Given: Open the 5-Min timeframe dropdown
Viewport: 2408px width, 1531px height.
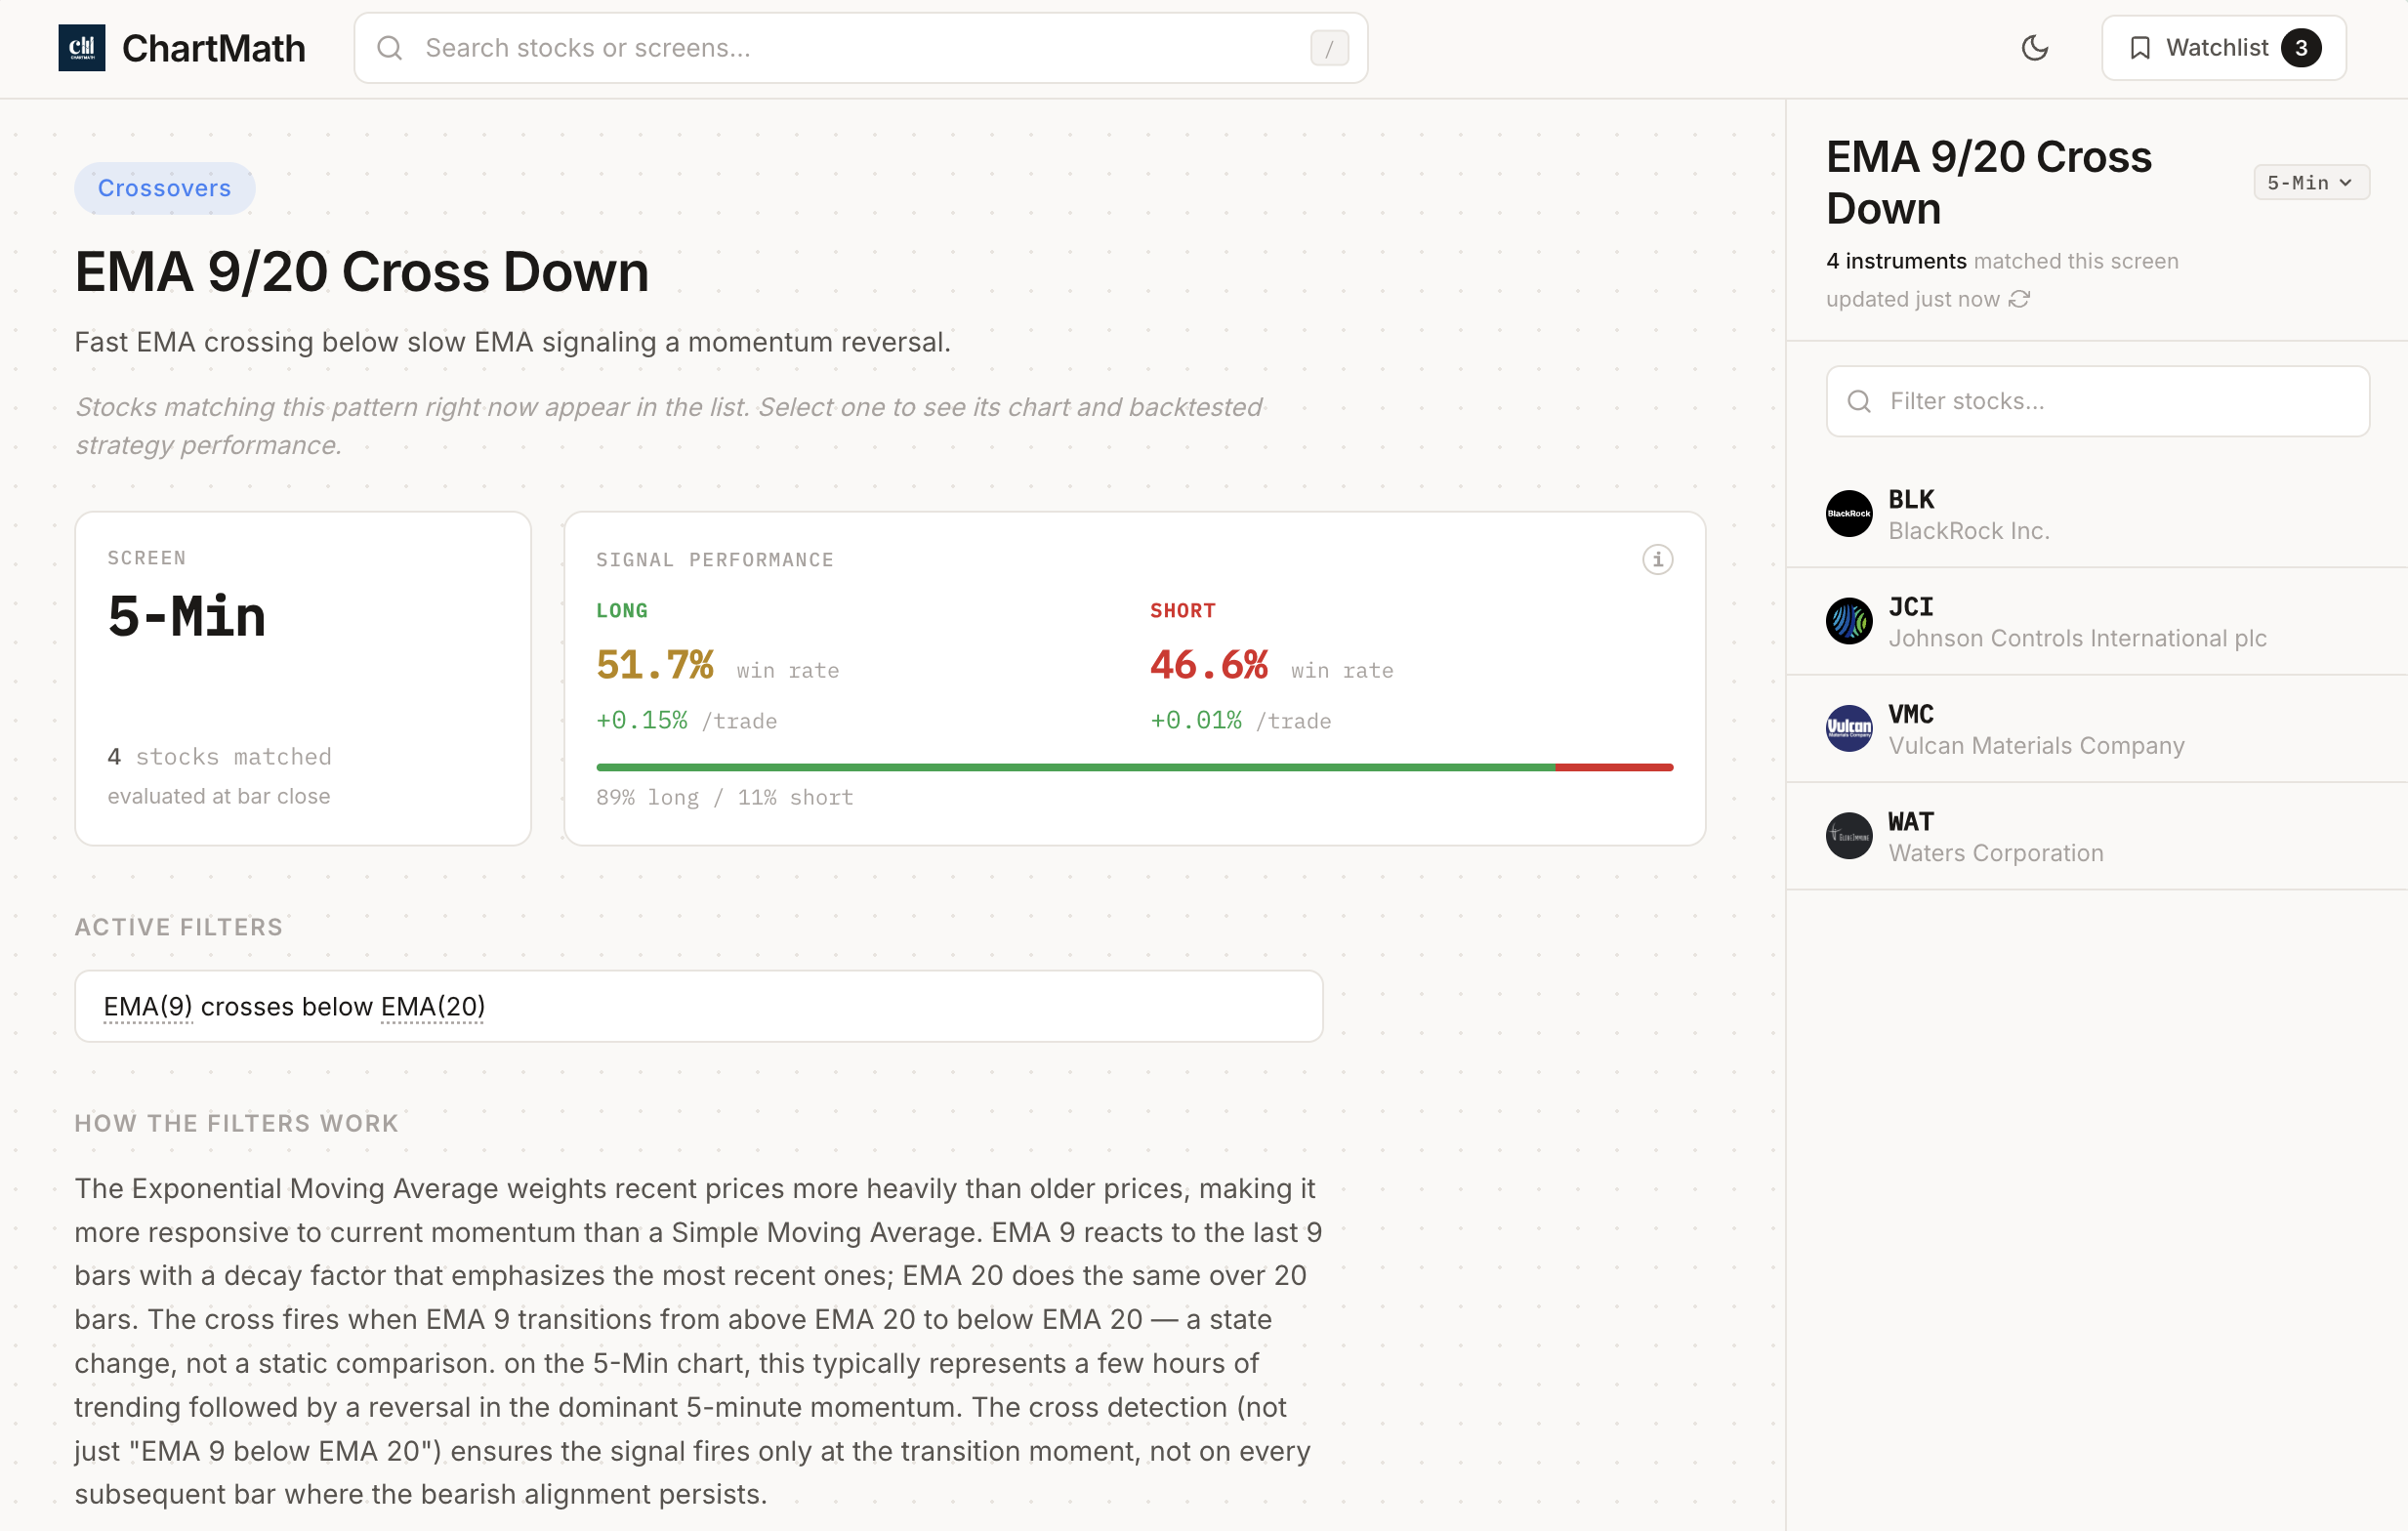Looking at the screenshot, I should click(2309, 182).
